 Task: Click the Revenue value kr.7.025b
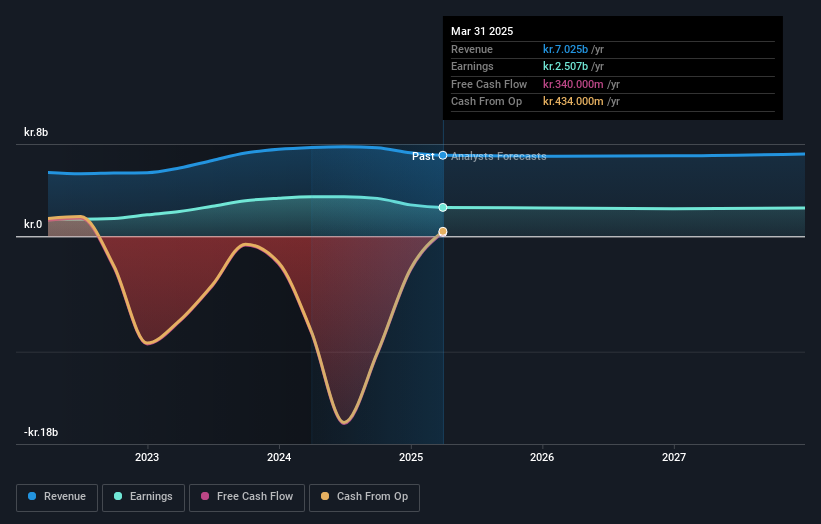click(565, 49)
